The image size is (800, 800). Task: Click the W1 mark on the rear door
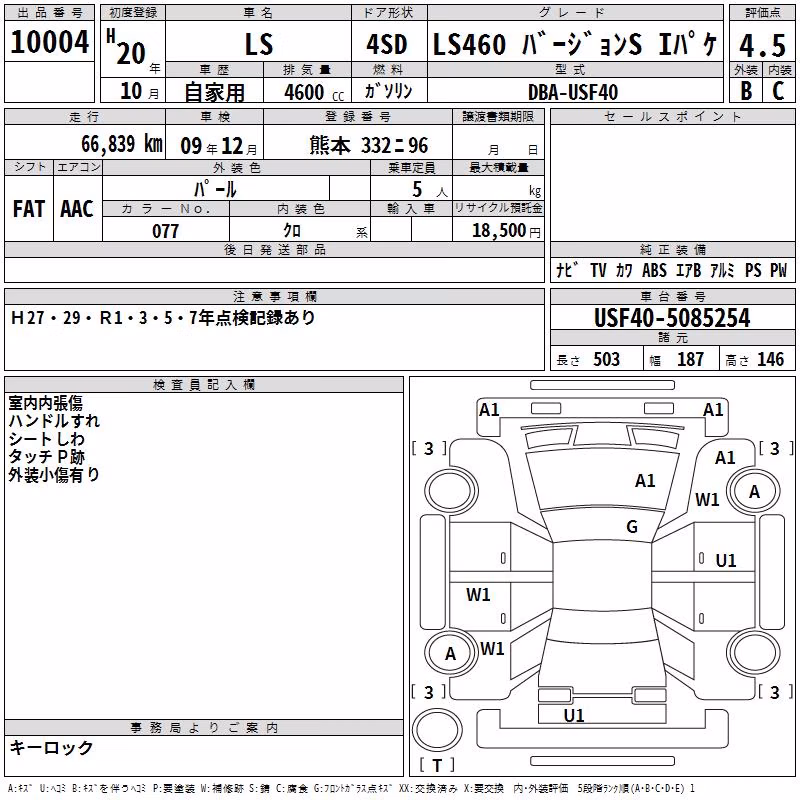pos(478,595)
